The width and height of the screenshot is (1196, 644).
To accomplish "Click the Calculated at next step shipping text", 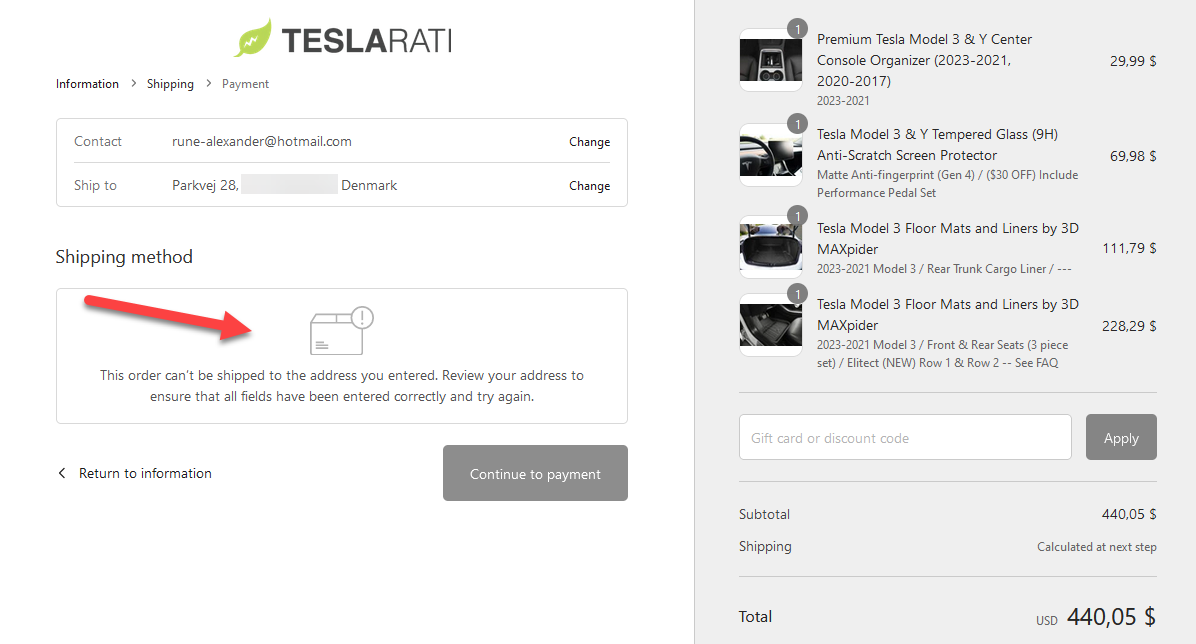I will (x=1097, y=546).
